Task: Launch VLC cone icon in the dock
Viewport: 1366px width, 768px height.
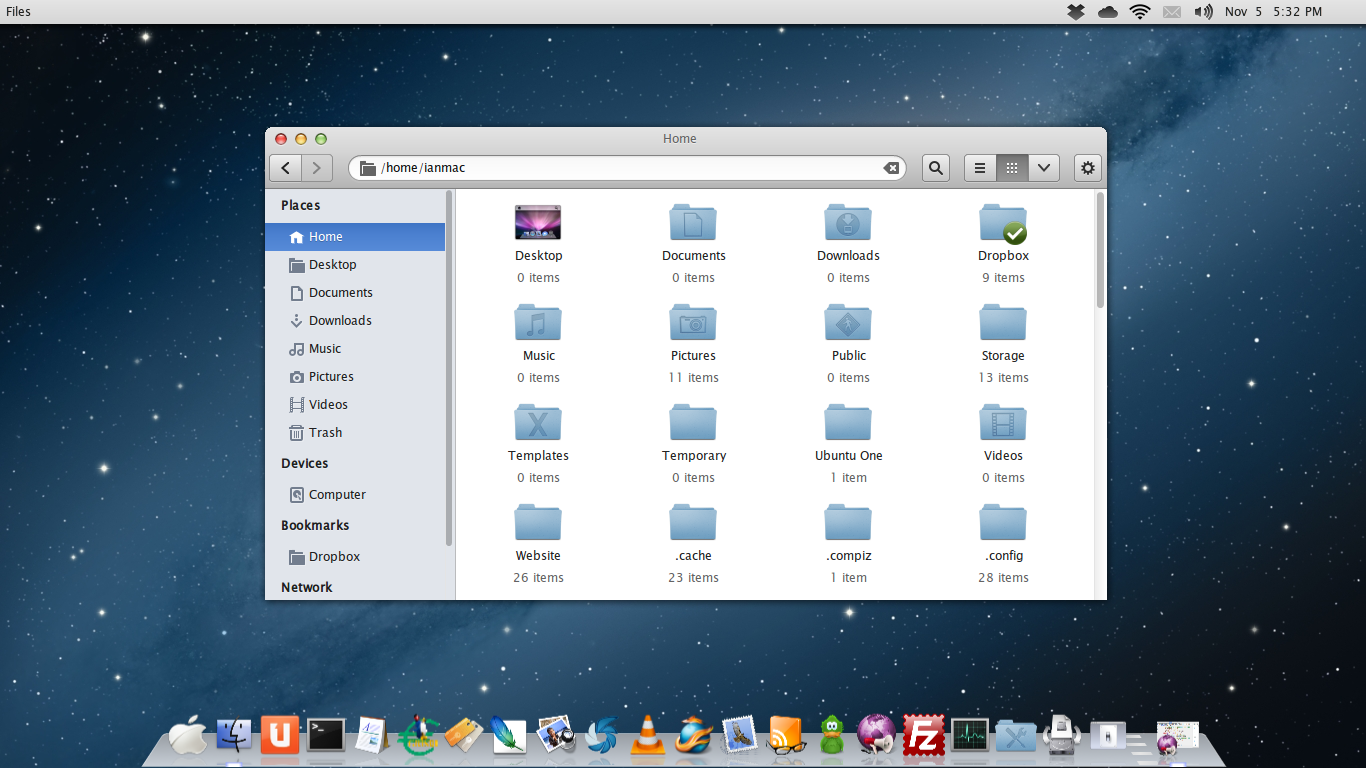Action: [x=648, y=737]
